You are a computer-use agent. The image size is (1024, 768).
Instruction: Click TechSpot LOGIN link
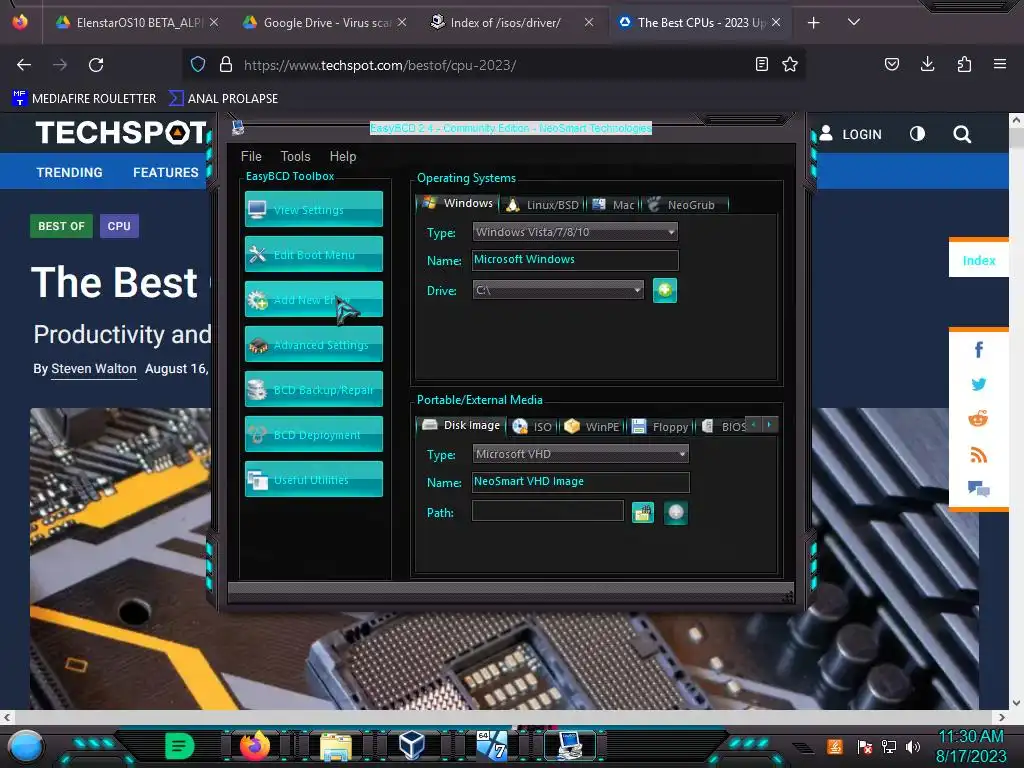coord(850,134)
